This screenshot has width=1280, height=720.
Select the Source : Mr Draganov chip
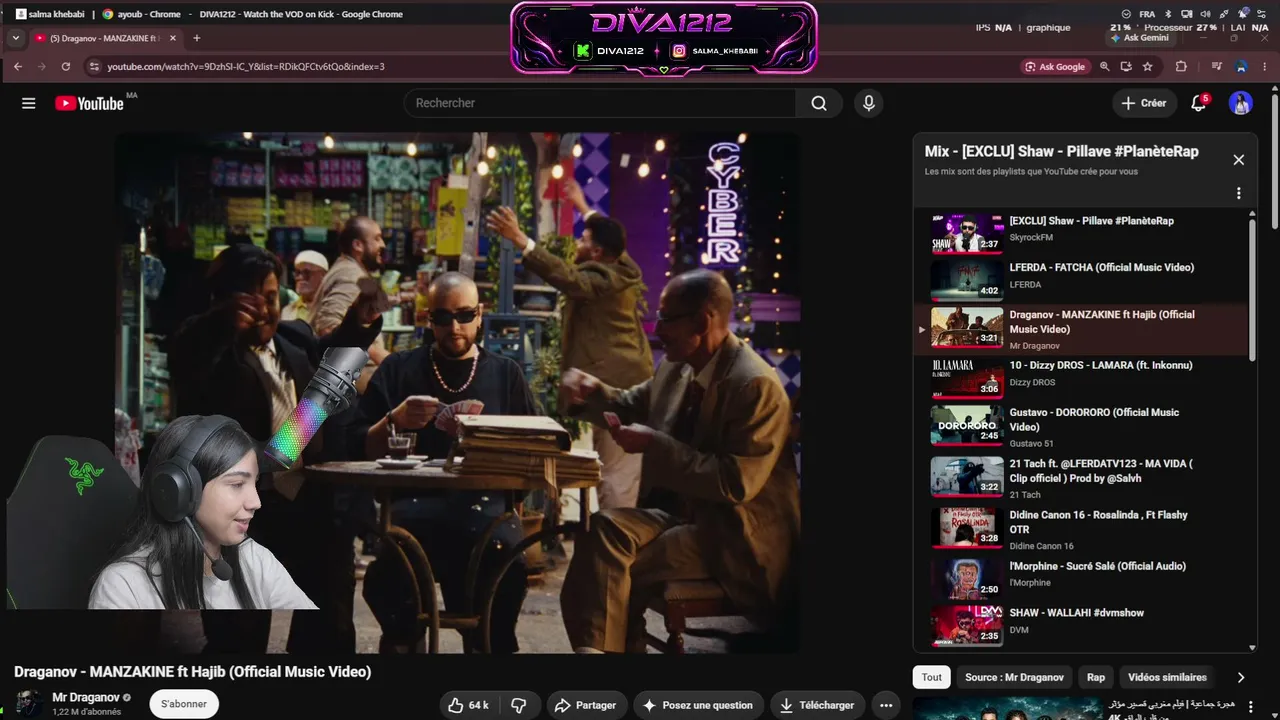pos(1014,677)
